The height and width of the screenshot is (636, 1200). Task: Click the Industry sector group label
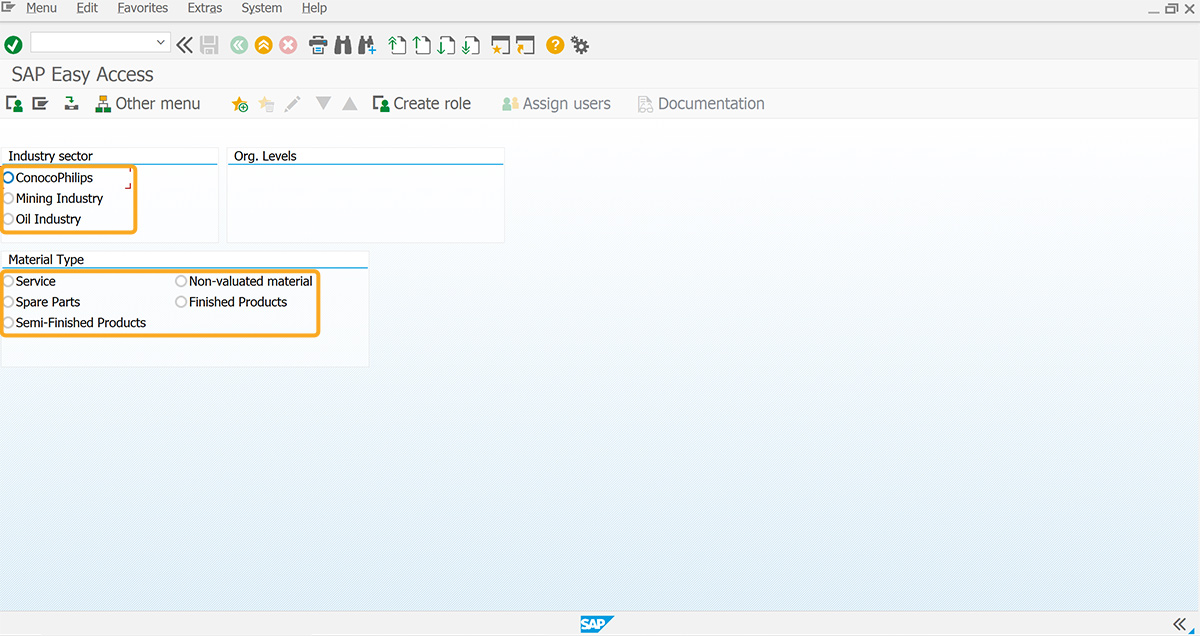[x=51, y=156]
